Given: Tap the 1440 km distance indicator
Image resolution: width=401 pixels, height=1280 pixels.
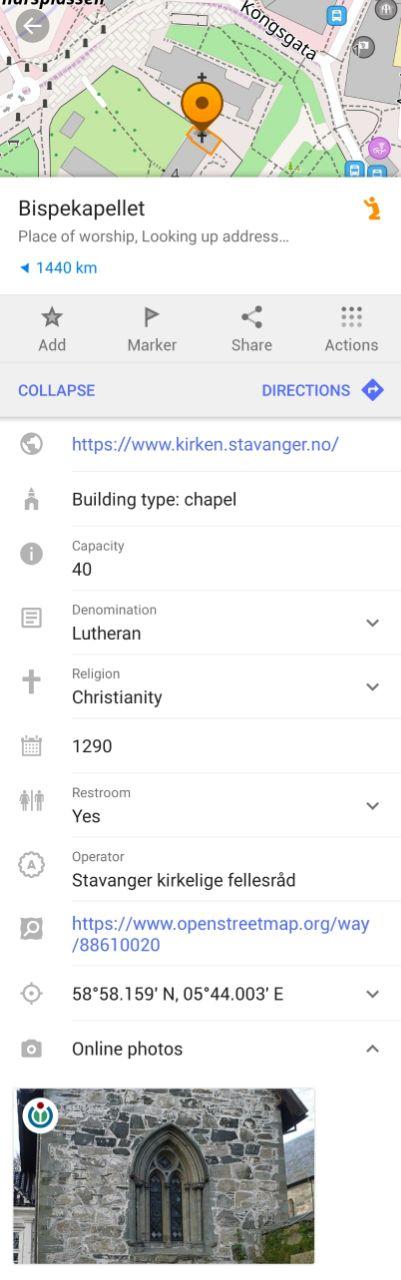Looking at the screenshot, I should point(57,268).
